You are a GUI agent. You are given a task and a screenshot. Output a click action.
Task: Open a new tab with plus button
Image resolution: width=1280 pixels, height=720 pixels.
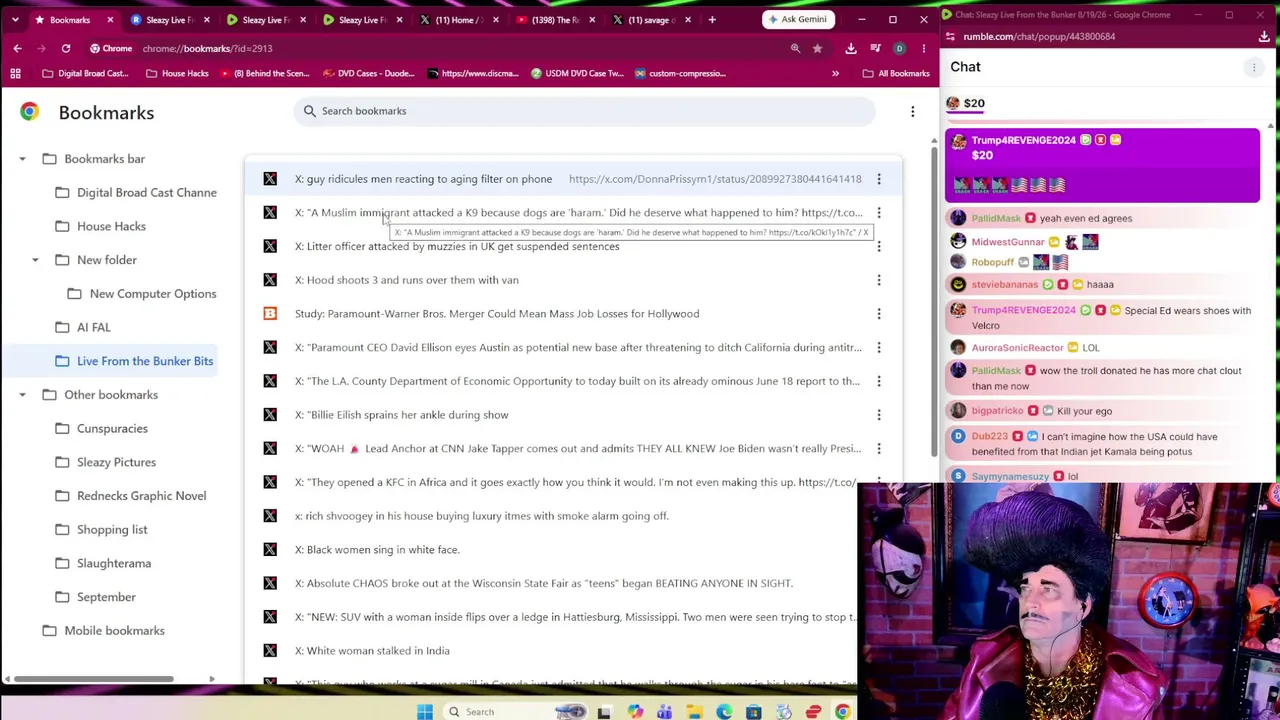[712, 20]
